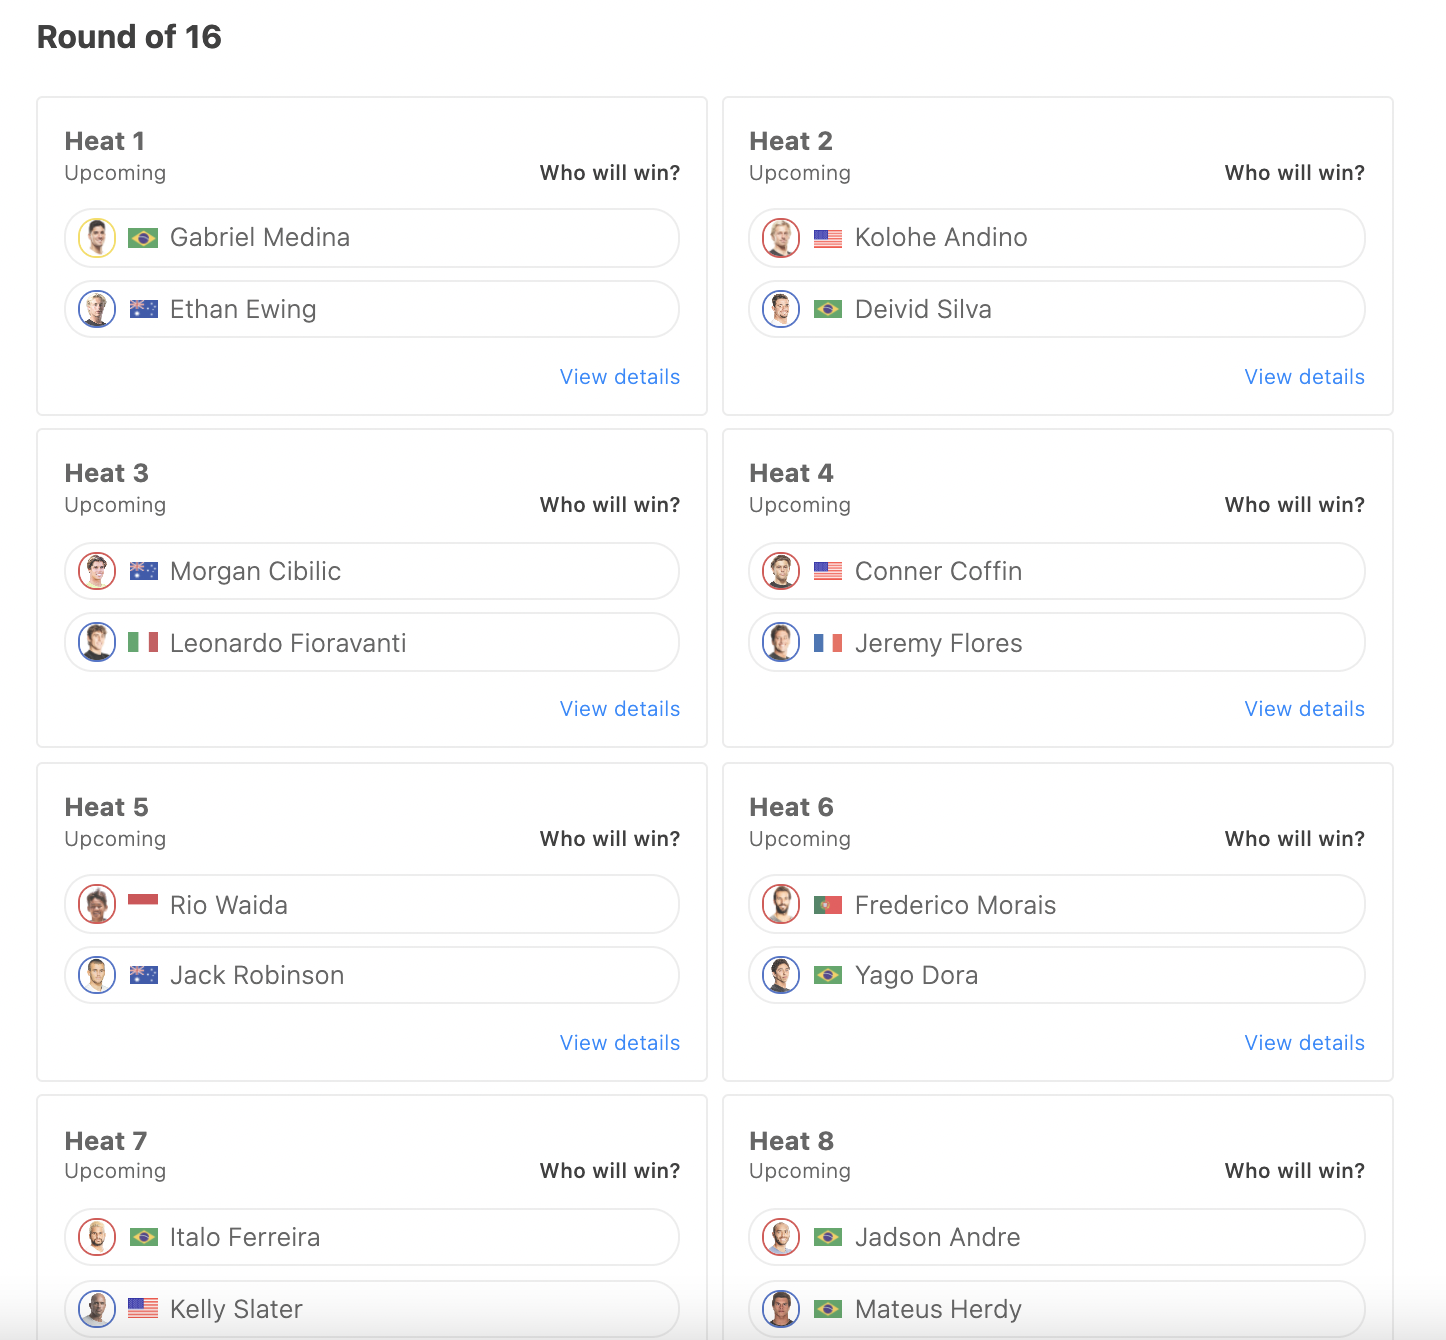
Task: Open View details for Heat 5
Action: [619, 1043]
